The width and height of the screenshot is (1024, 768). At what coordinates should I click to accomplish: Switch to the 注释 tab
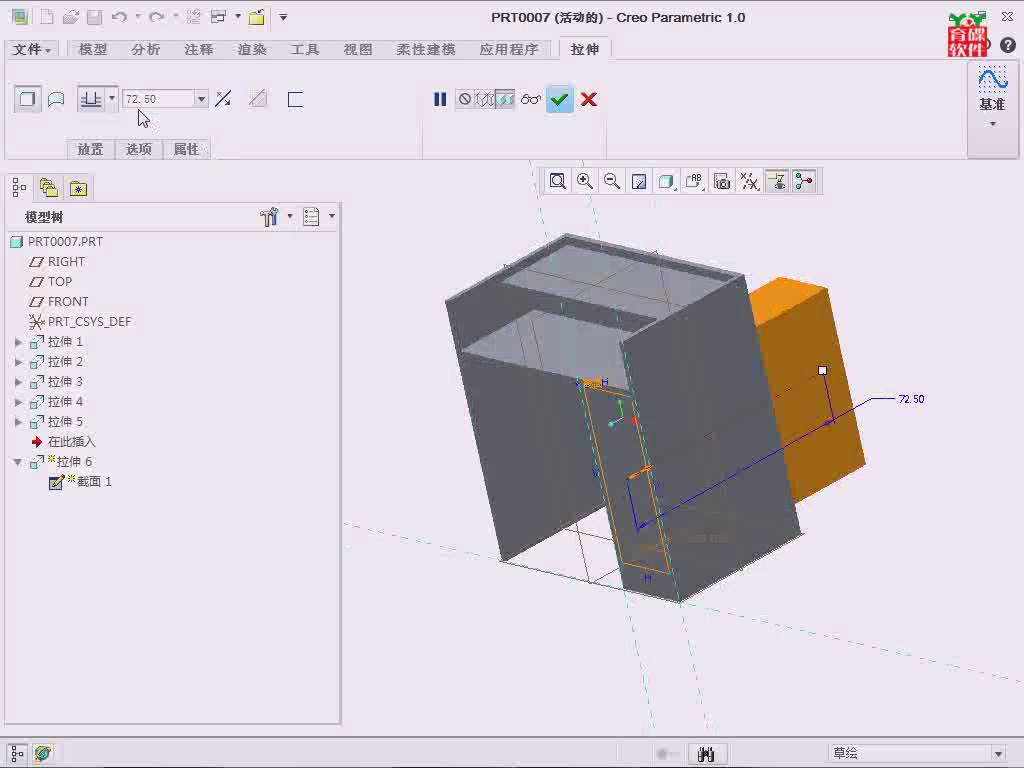[199, 49]
